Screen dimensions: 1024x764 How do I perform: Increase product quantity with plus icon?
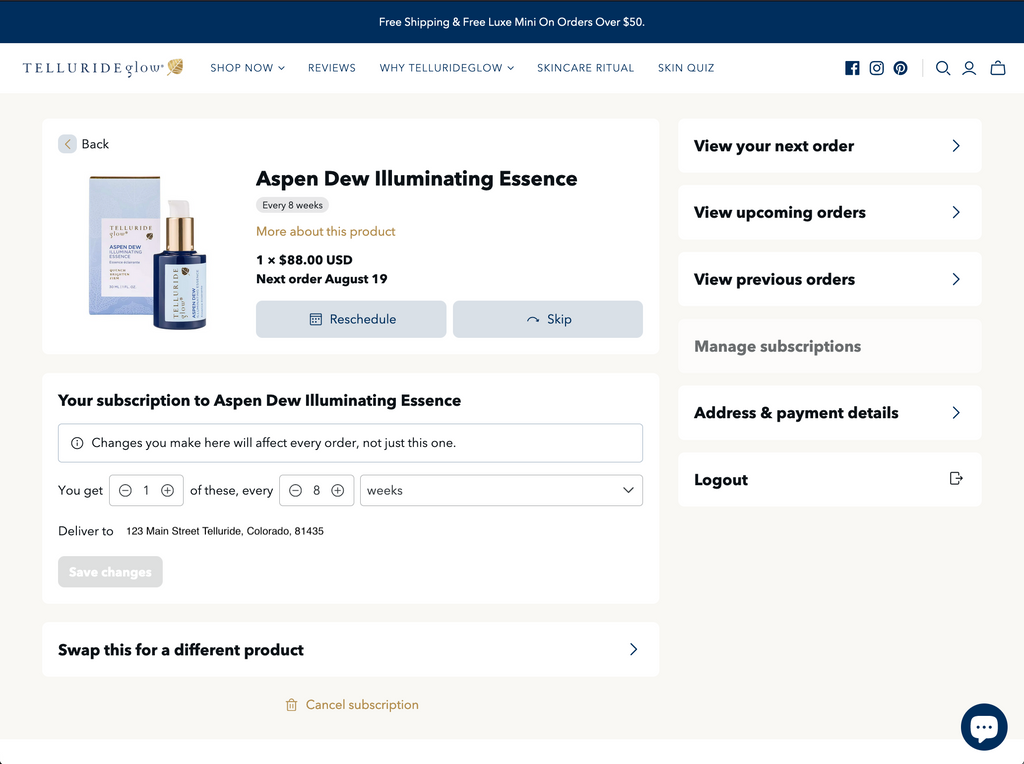tap(167, 490)
